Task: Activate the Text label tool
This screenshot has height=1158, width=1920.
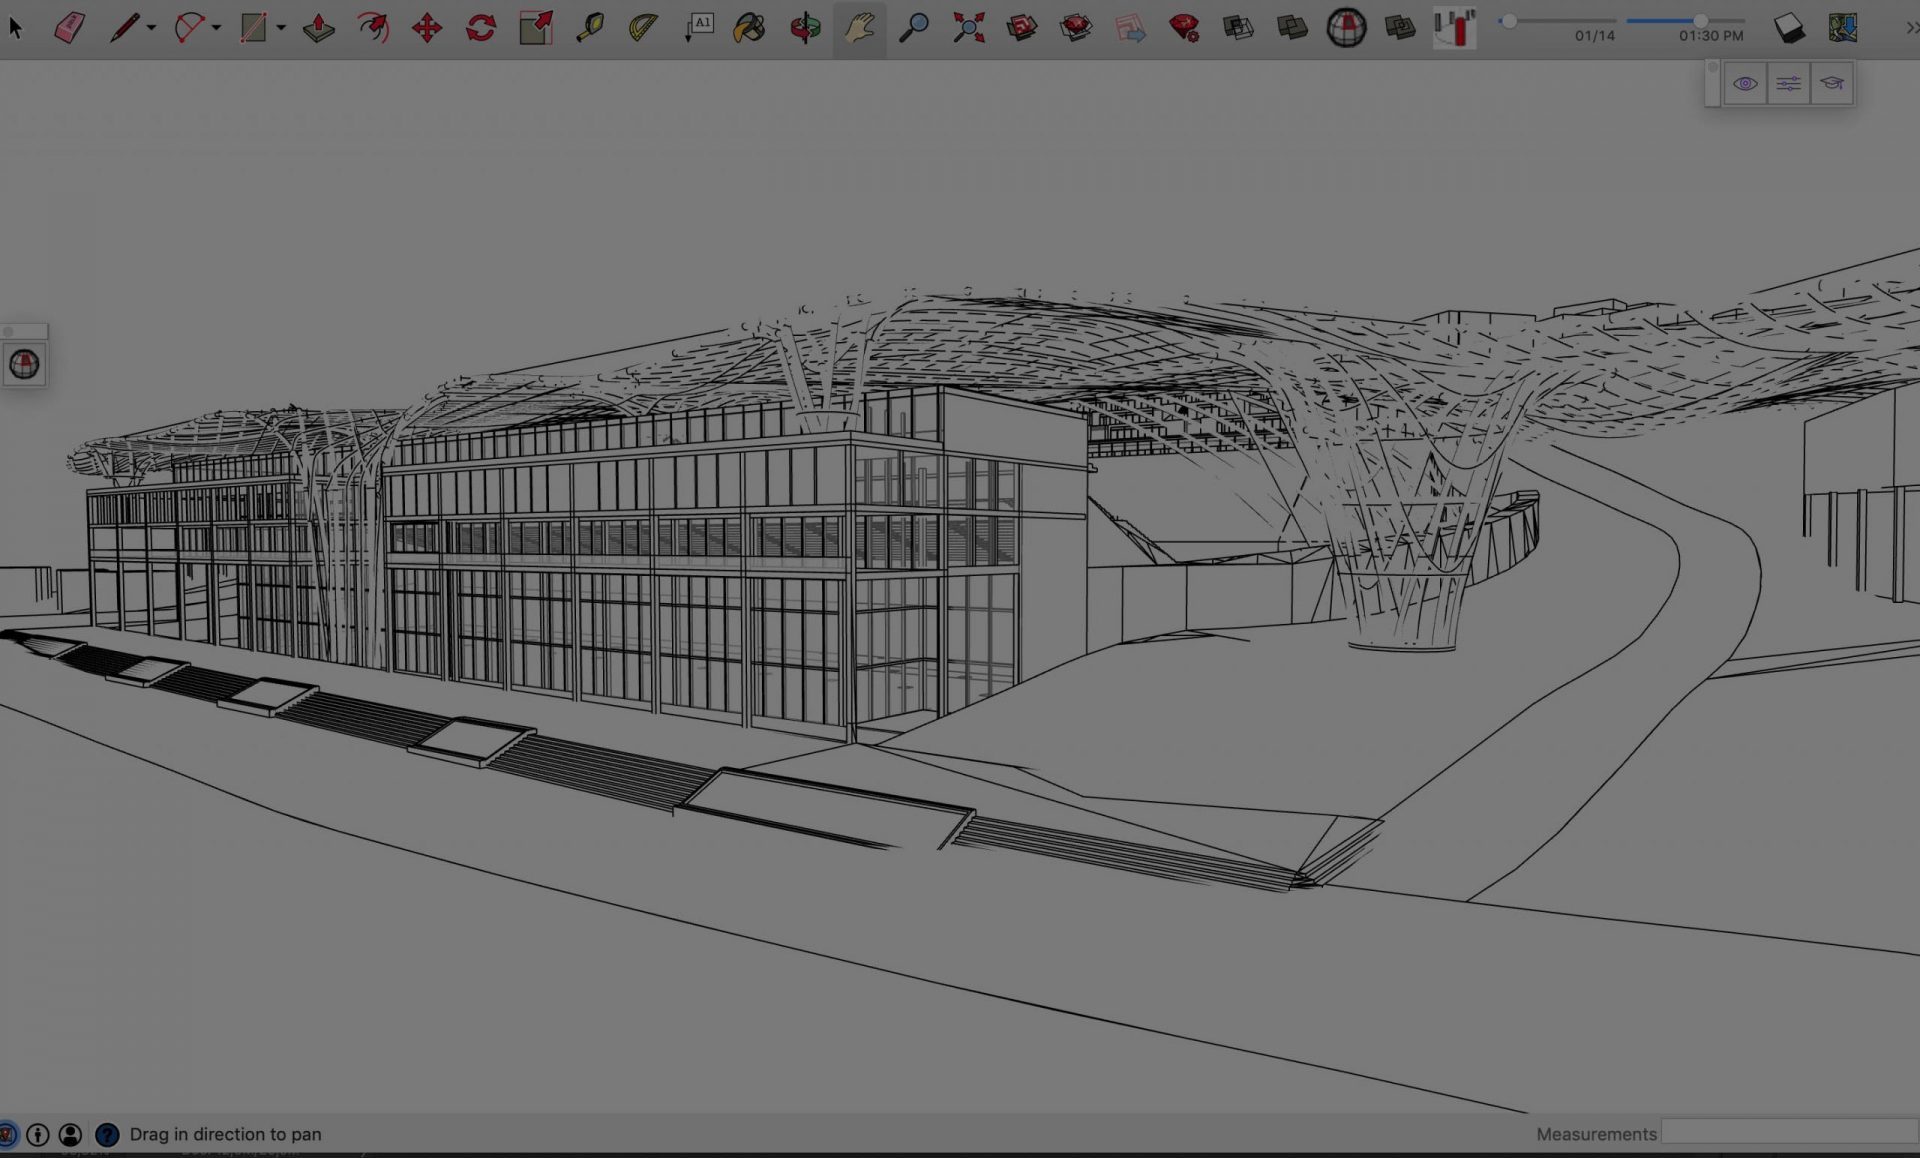Action: tap(698, 27)
